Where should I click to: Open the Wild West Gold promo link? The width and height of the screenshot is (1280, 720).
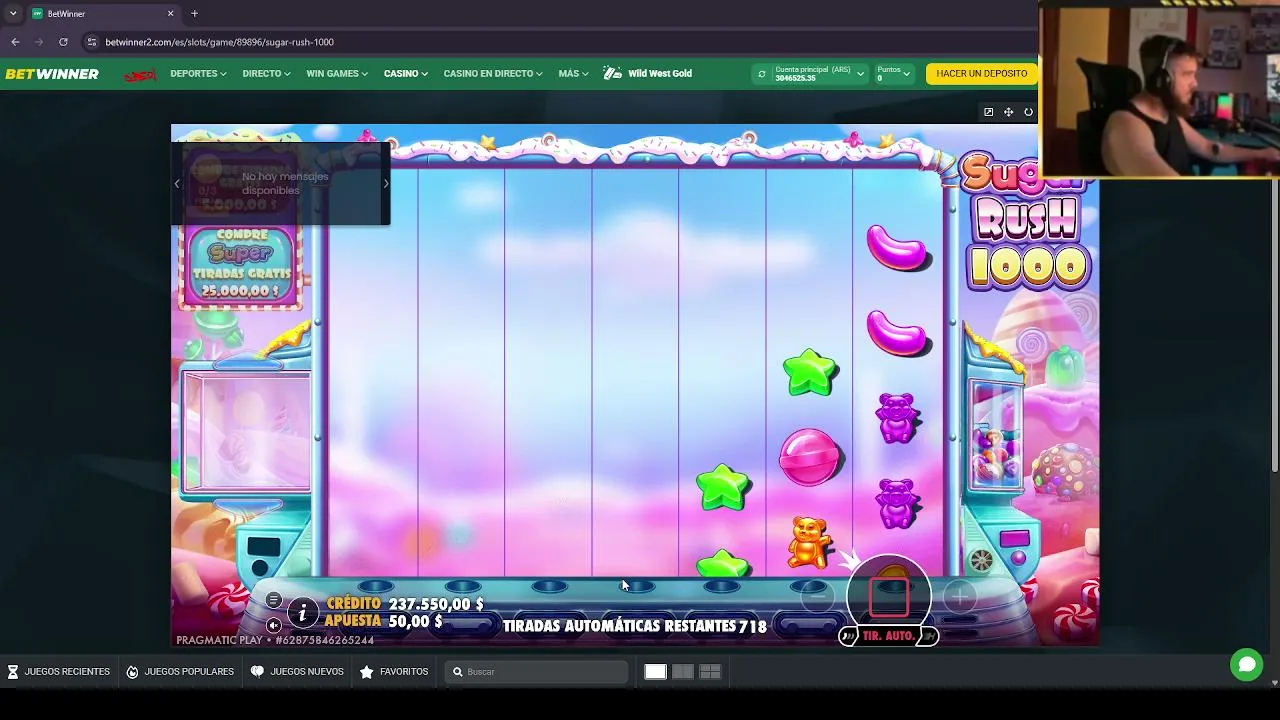point(648,74)
